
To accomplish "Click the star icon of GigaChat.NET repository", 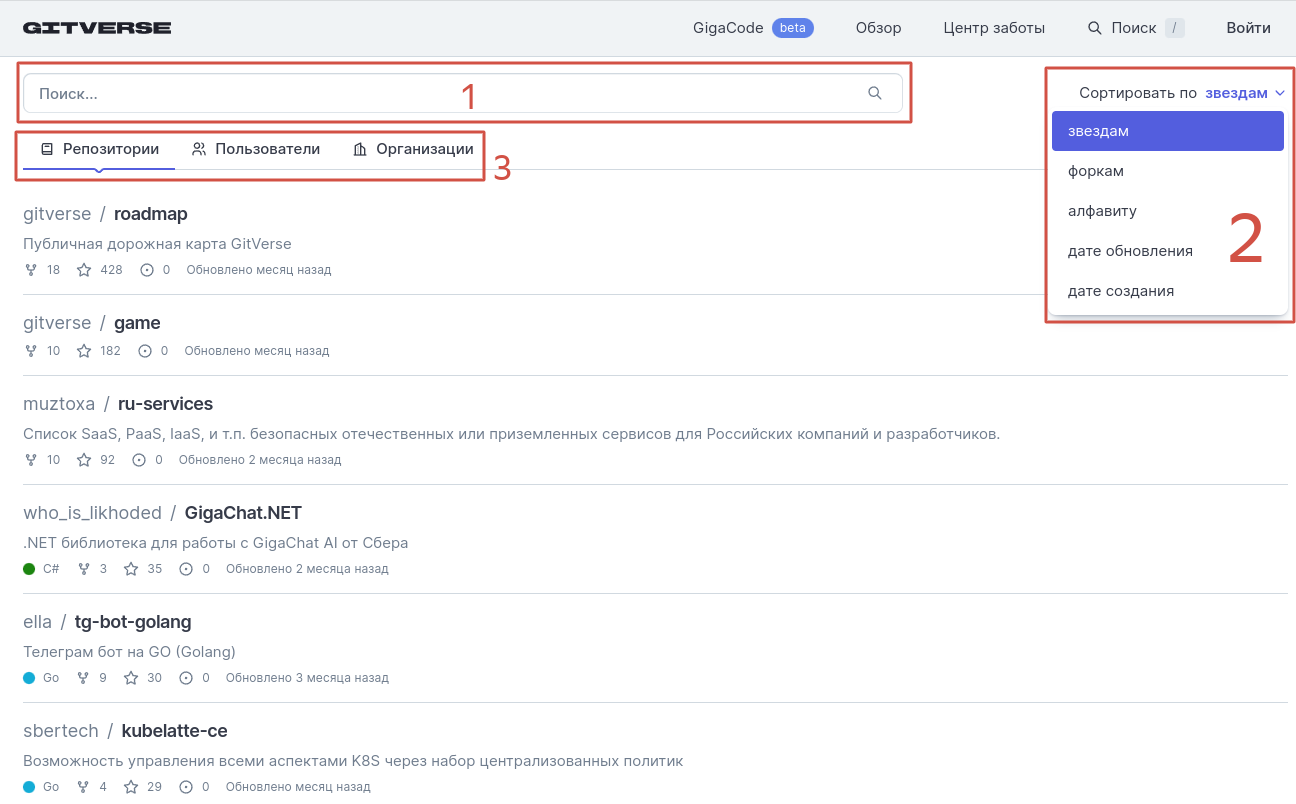I will pos(131,569).
